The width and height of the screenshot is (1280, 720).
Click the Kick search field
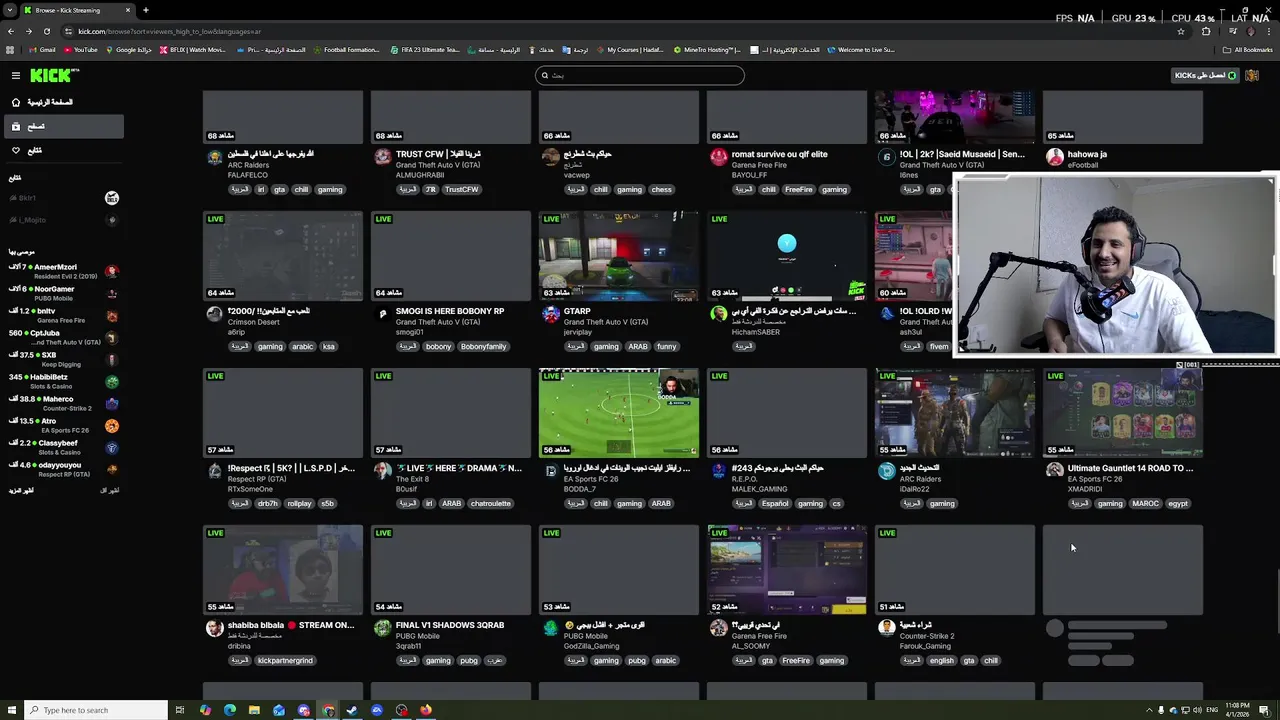tap(640, 75)
